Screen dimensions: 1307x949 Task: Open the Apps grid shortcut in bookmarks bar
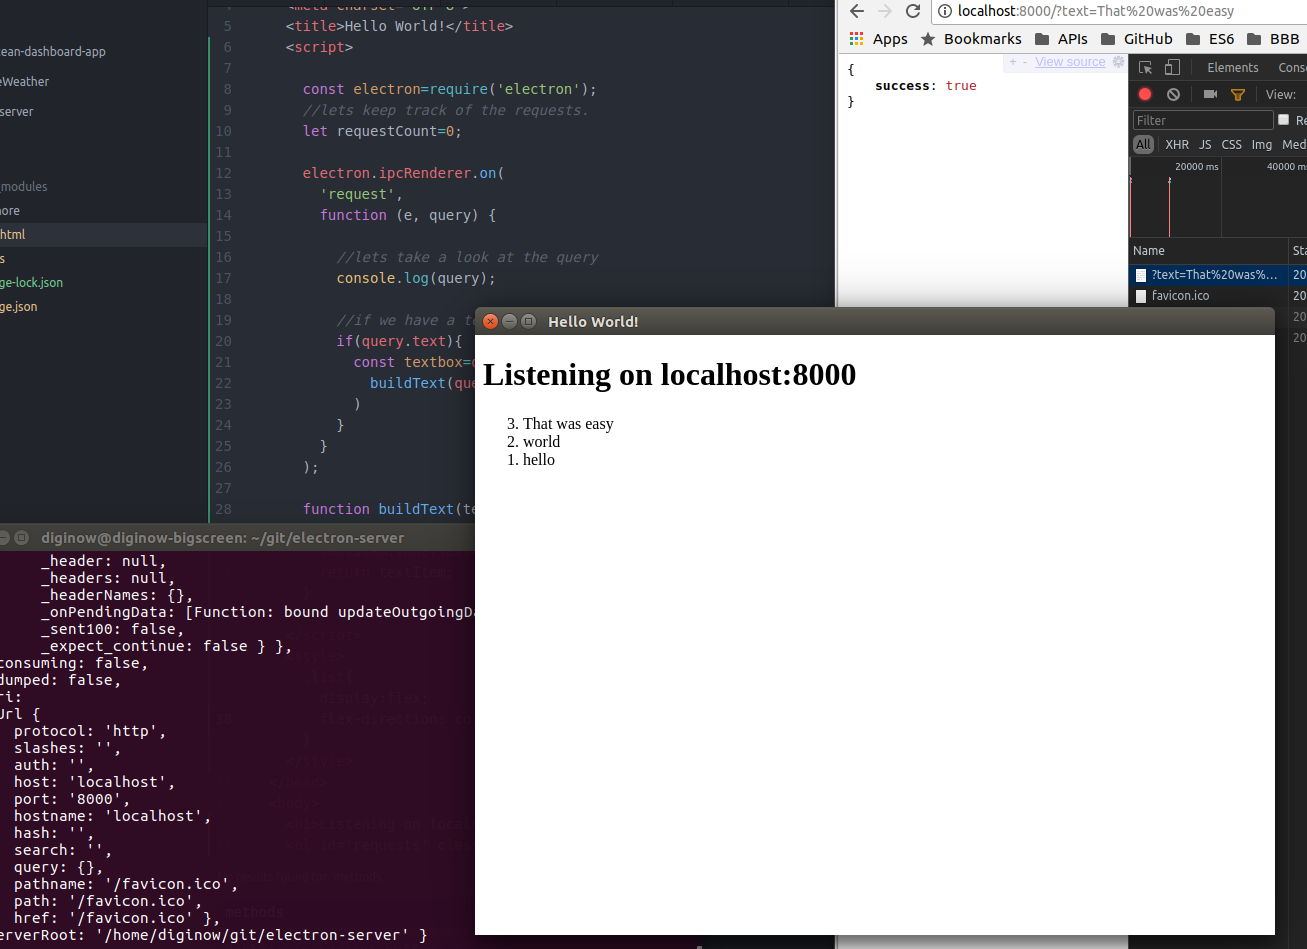pyautogui.click(x=878, y=39)
